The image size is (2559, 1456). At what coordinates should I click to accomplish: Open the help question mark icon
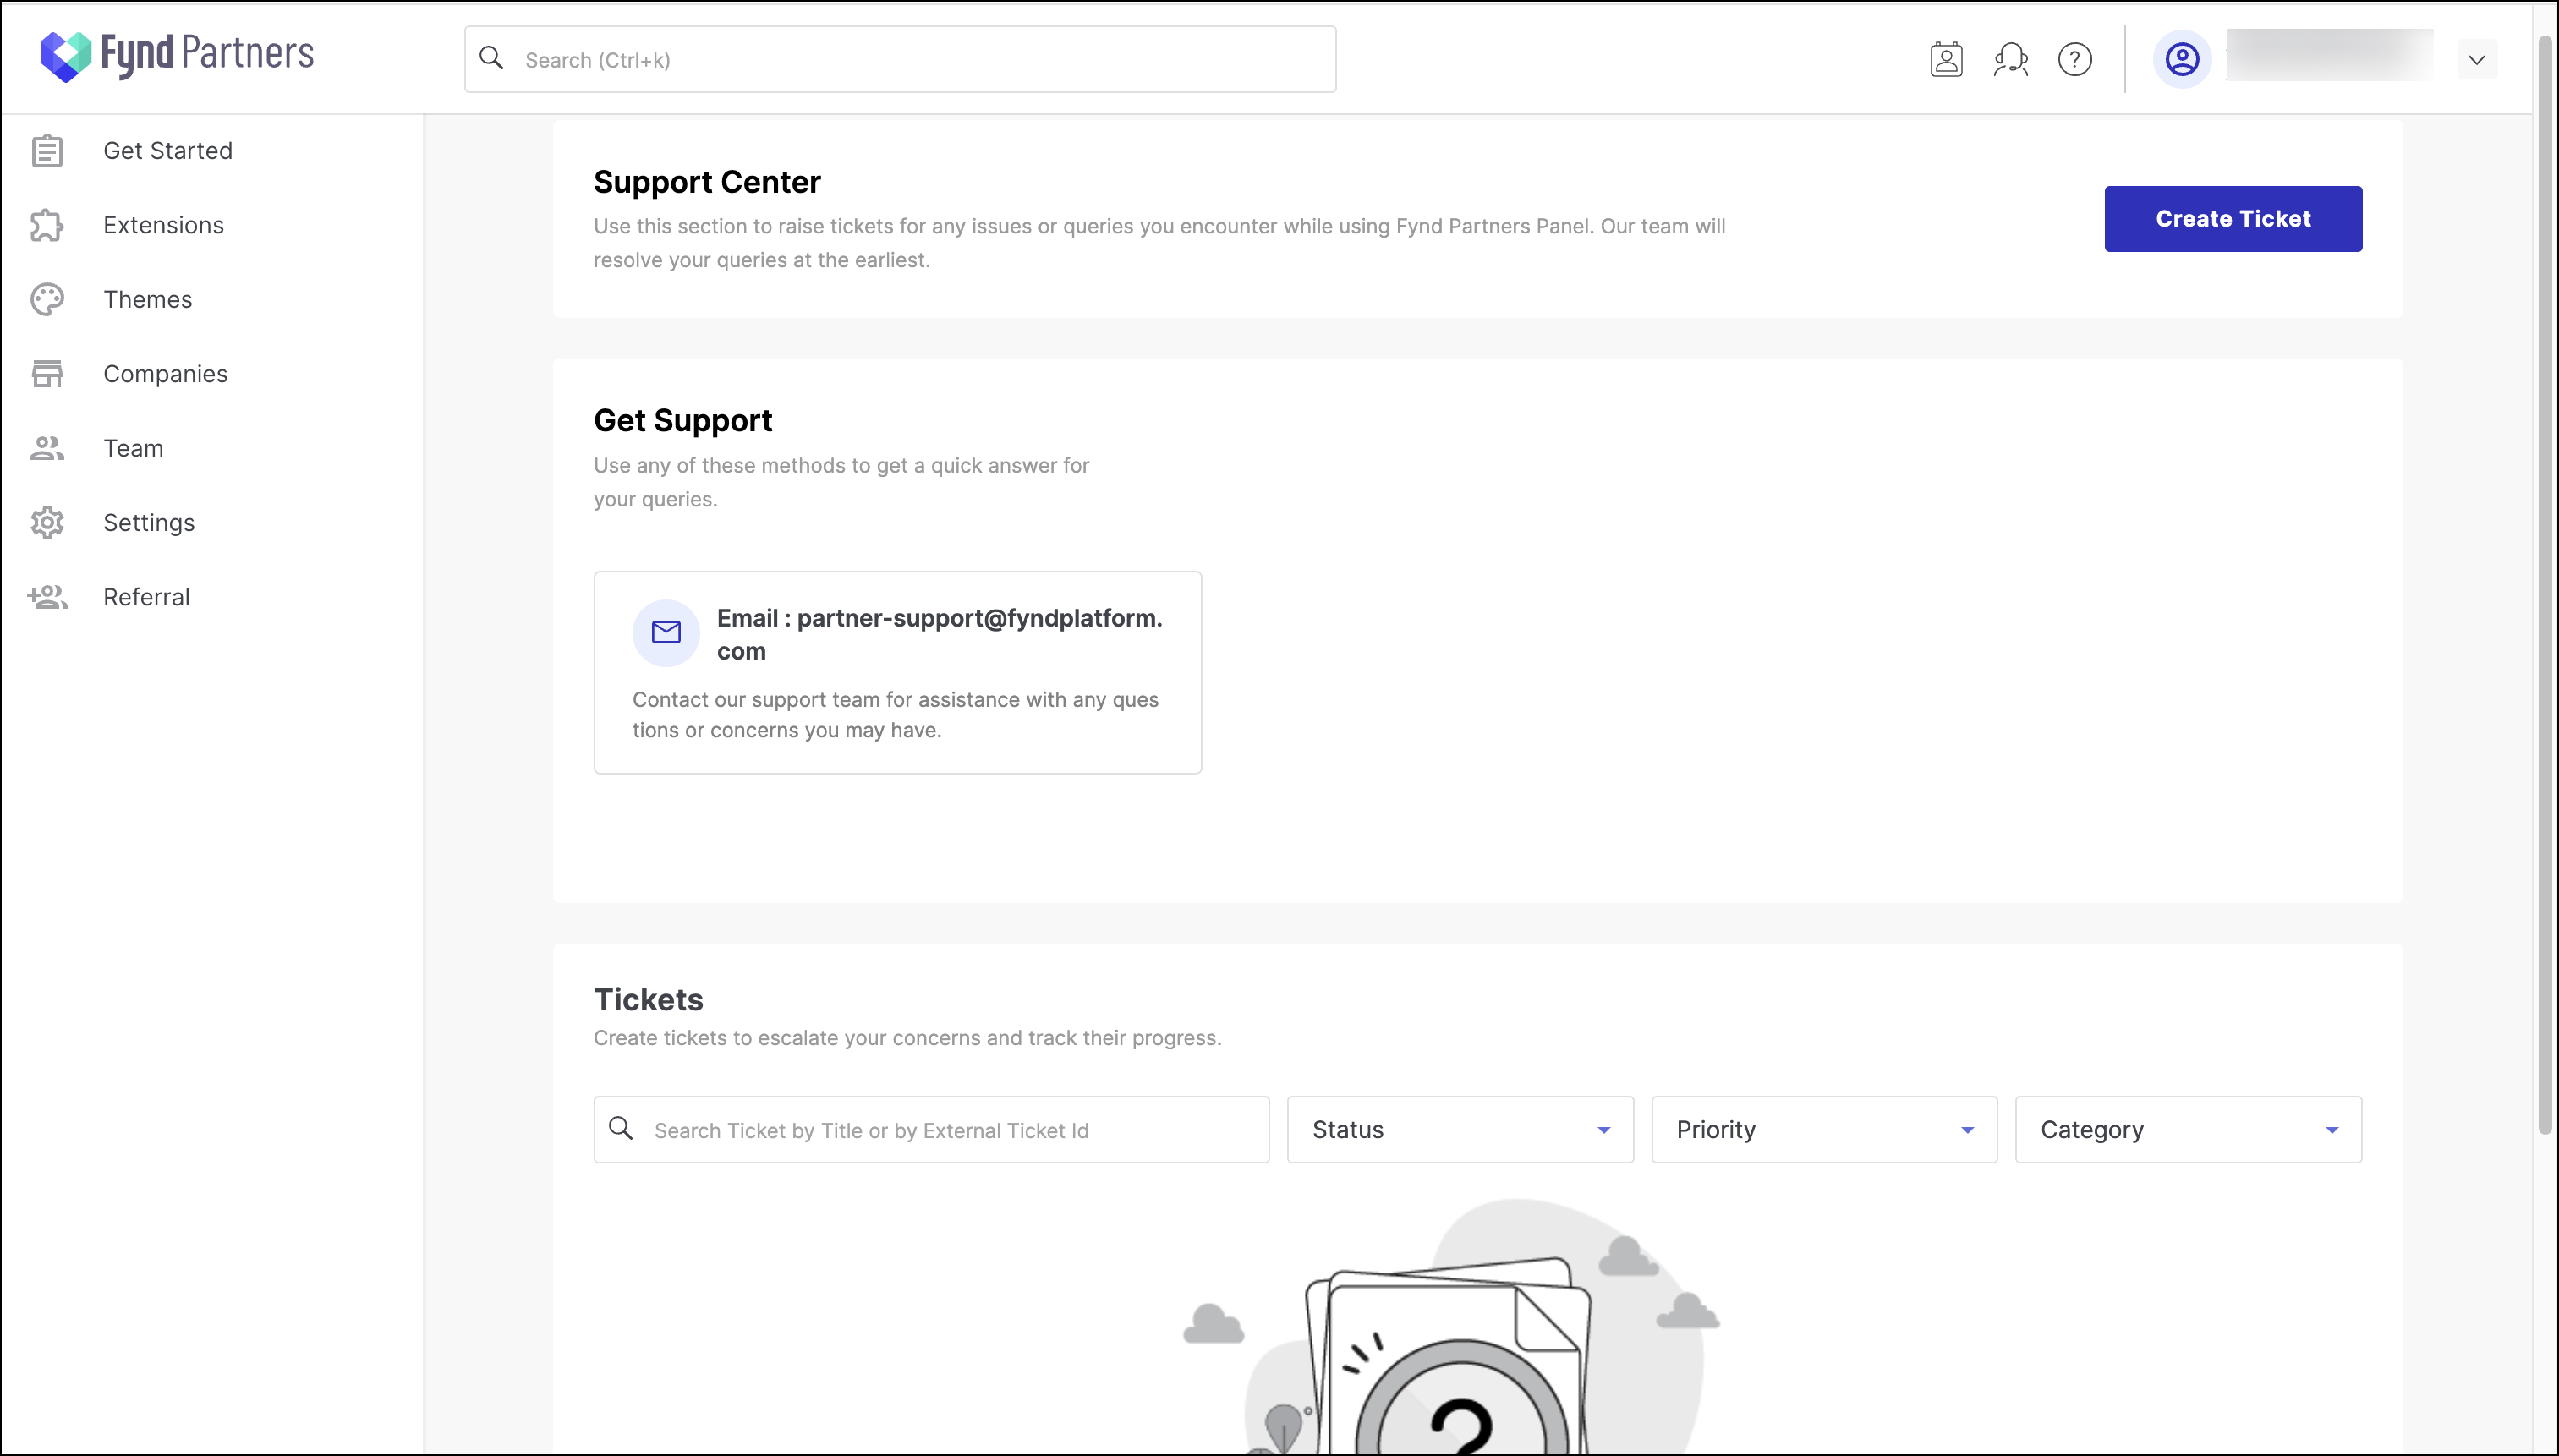point(2074,59)
